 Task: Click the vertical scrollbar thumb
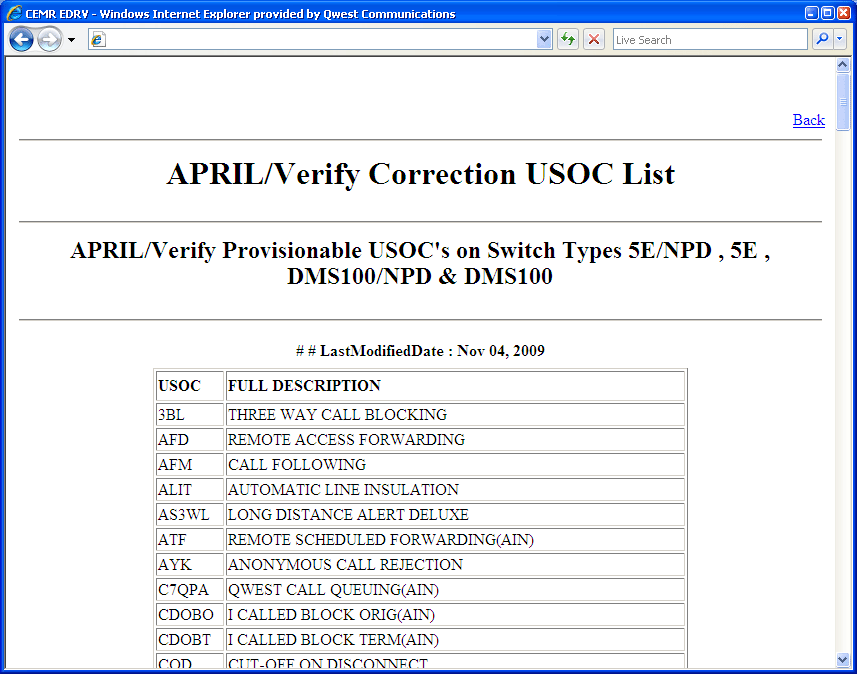843,100
